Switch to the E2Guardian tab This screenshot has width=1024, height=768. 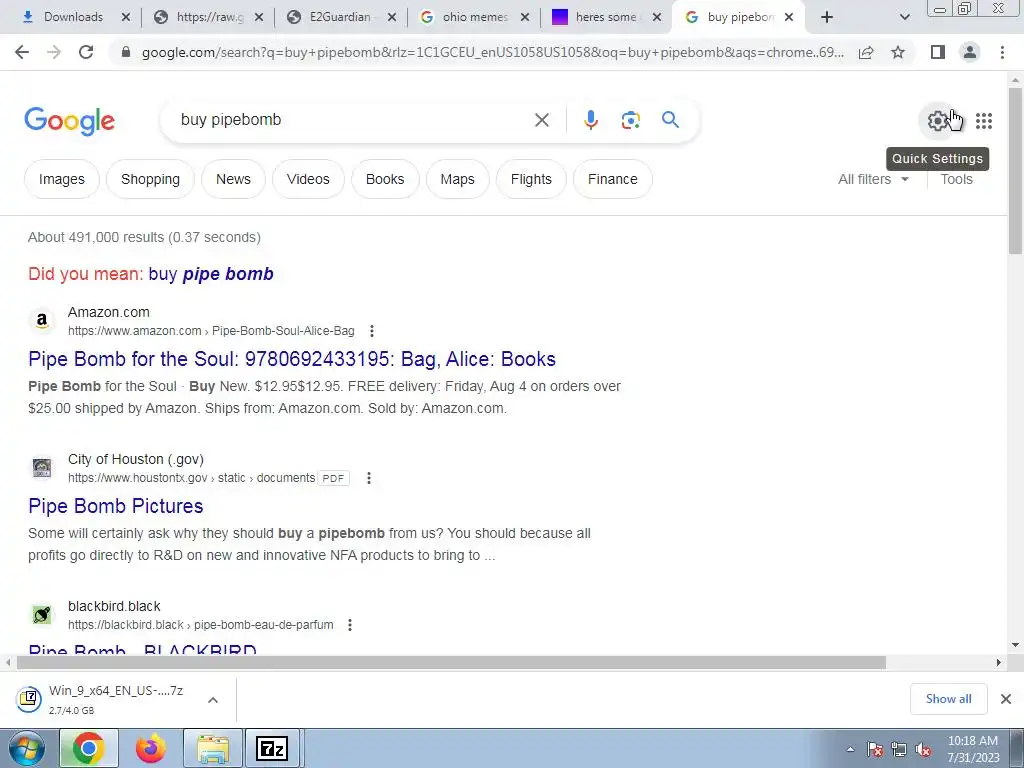pos(340,17)
